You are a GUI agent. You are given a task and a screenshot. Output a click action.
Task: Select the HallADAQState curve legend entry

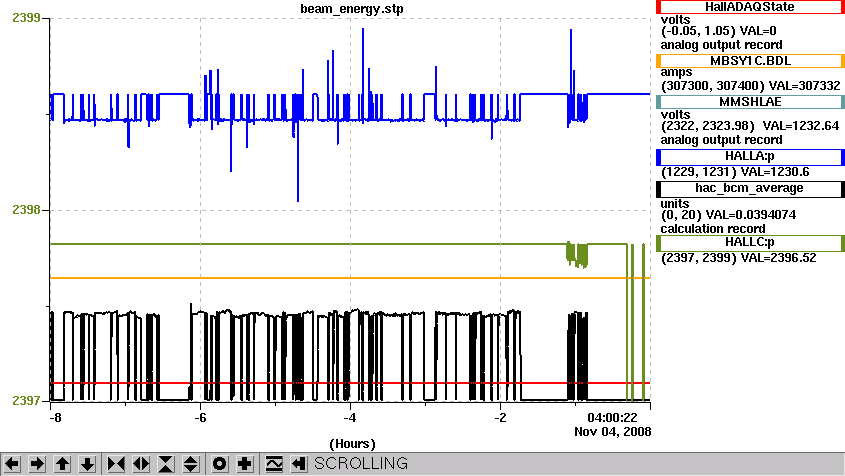[750, 7]
